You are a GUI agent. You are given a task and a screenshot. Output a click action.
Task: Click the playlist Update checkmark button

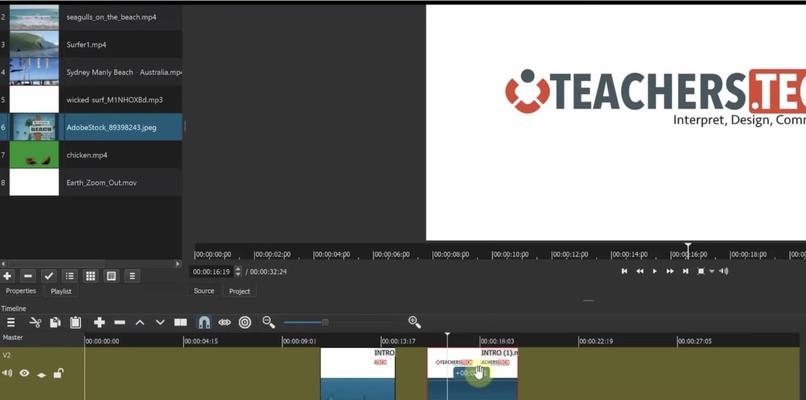coord(48,276)
